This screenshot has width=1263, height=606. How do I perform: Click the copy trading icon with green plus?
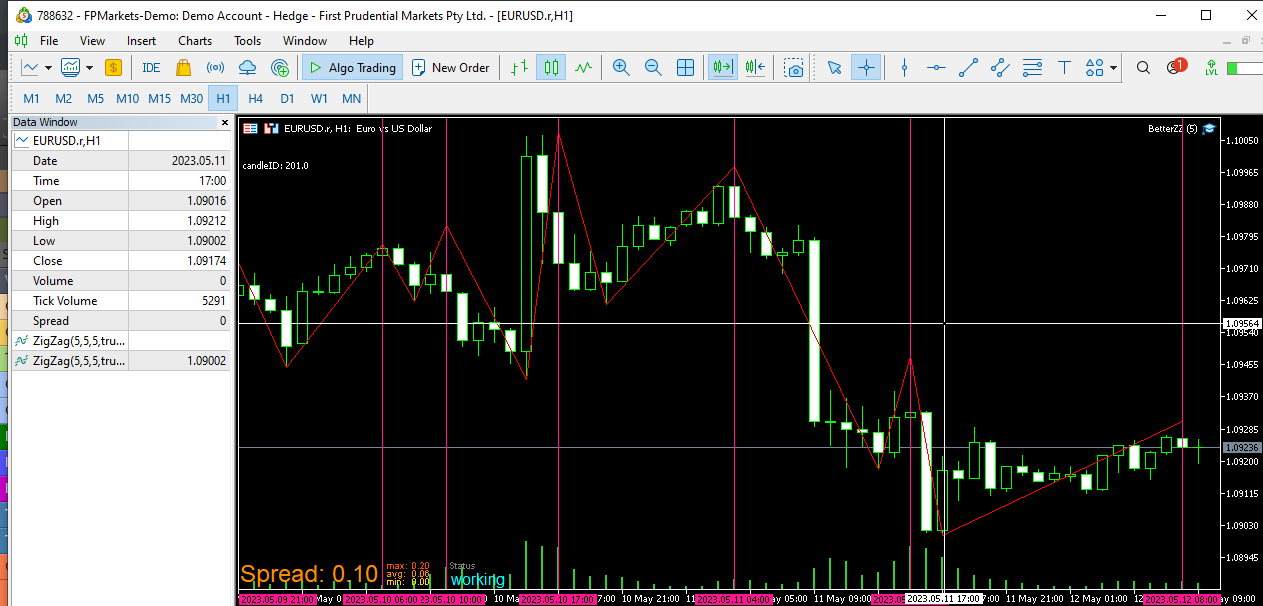[281, 68]
